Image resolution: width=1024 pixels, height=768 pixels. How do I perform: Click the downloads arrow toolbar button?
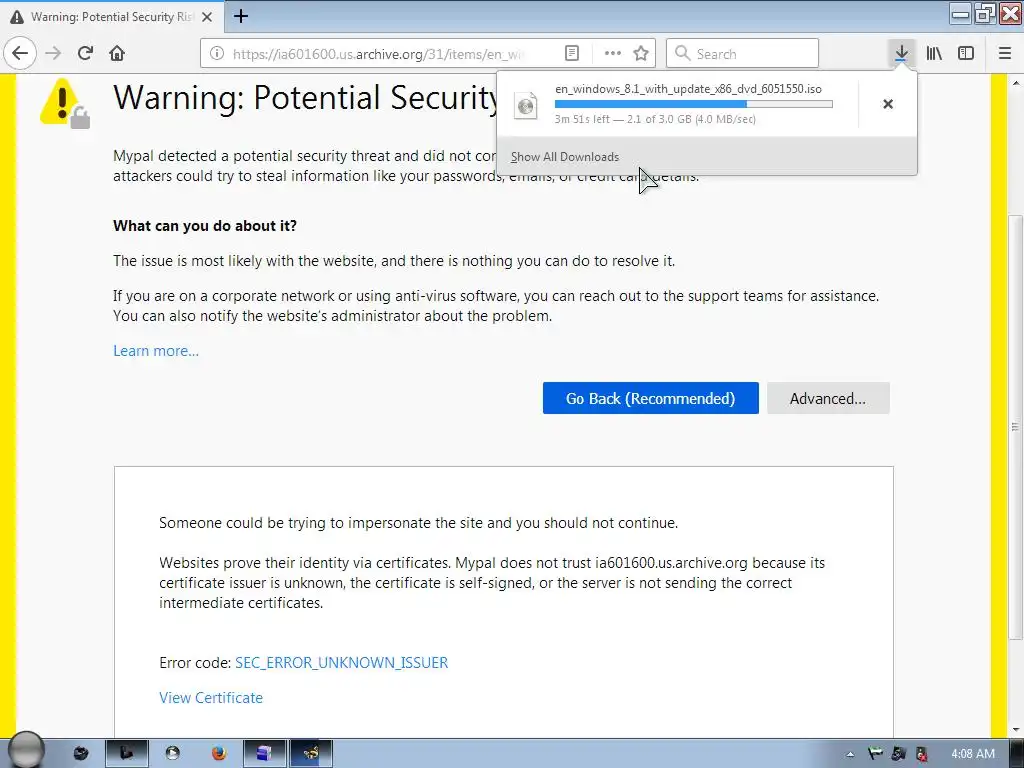(901, 53)
